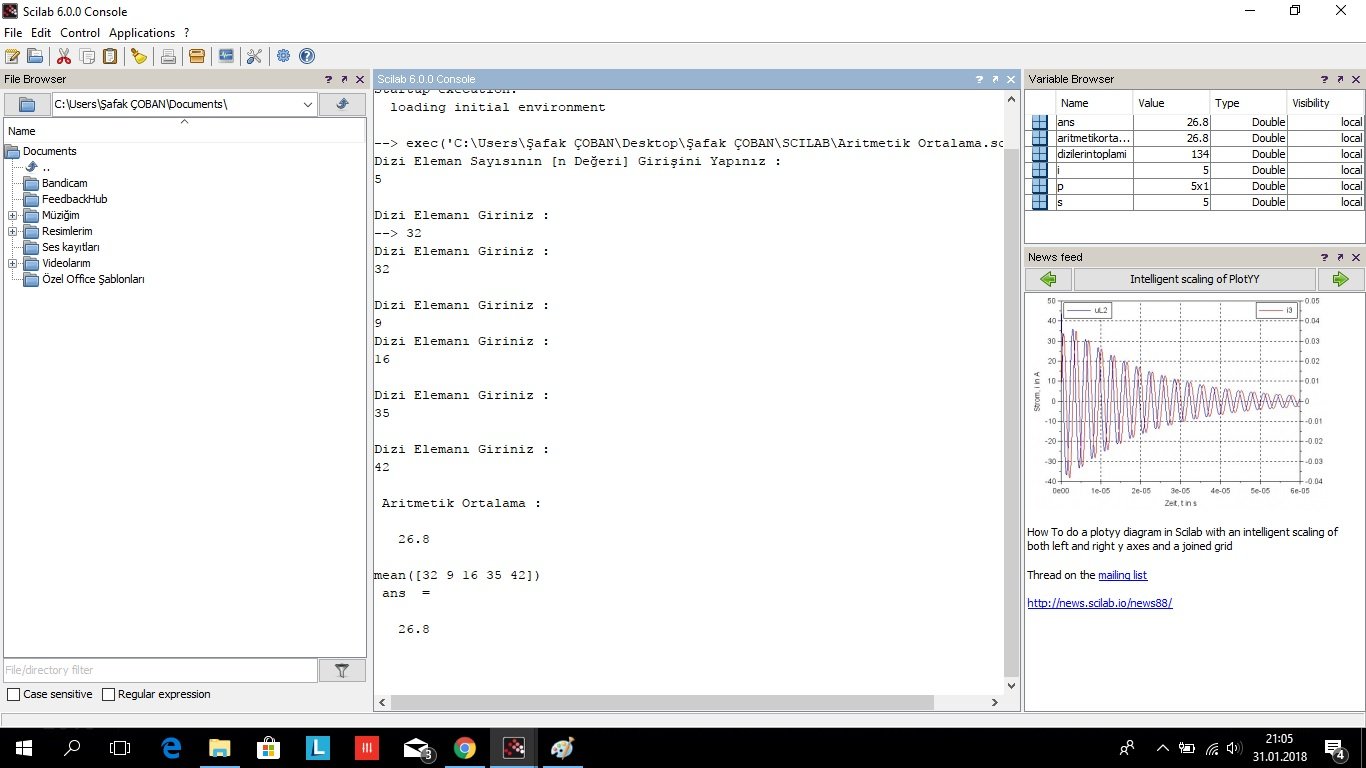Click the Open file toolbar icon
The image size is (1366, 768).
point(35,56)
